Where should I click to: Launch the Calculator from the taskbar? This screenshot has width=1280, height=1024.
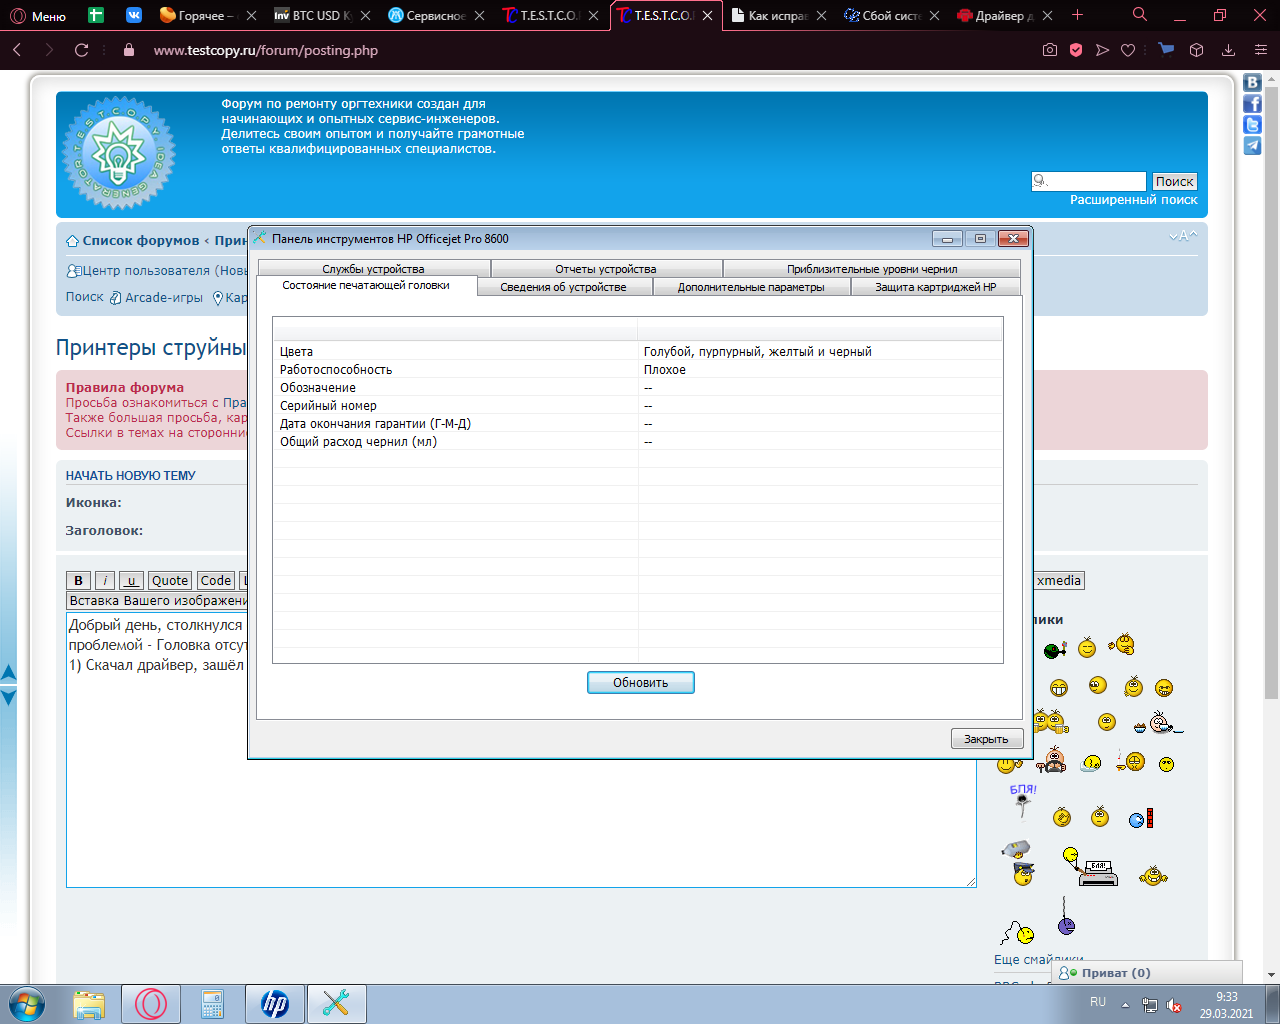[x=212, y=1004]
